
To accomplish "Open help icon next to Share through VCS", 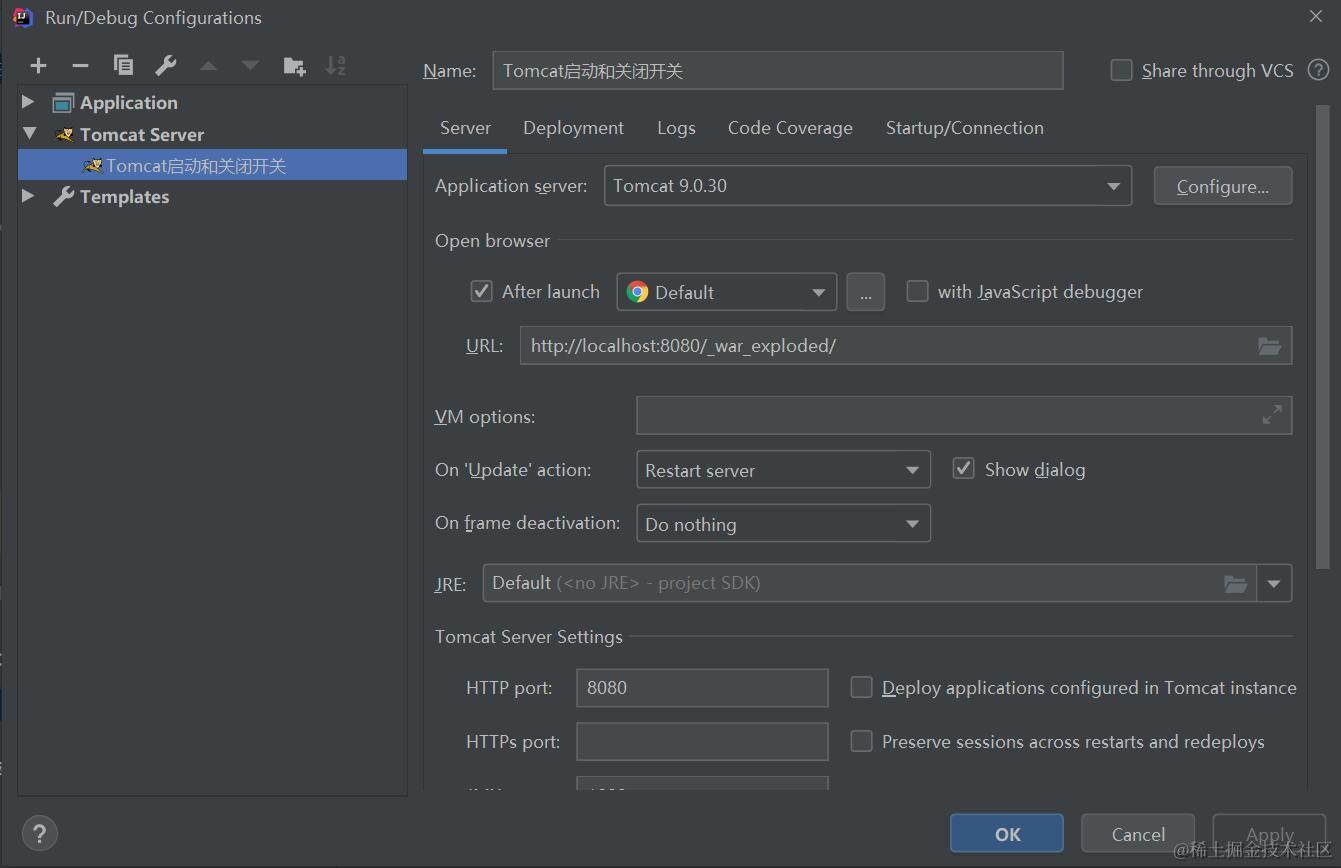I will 1319,70.
